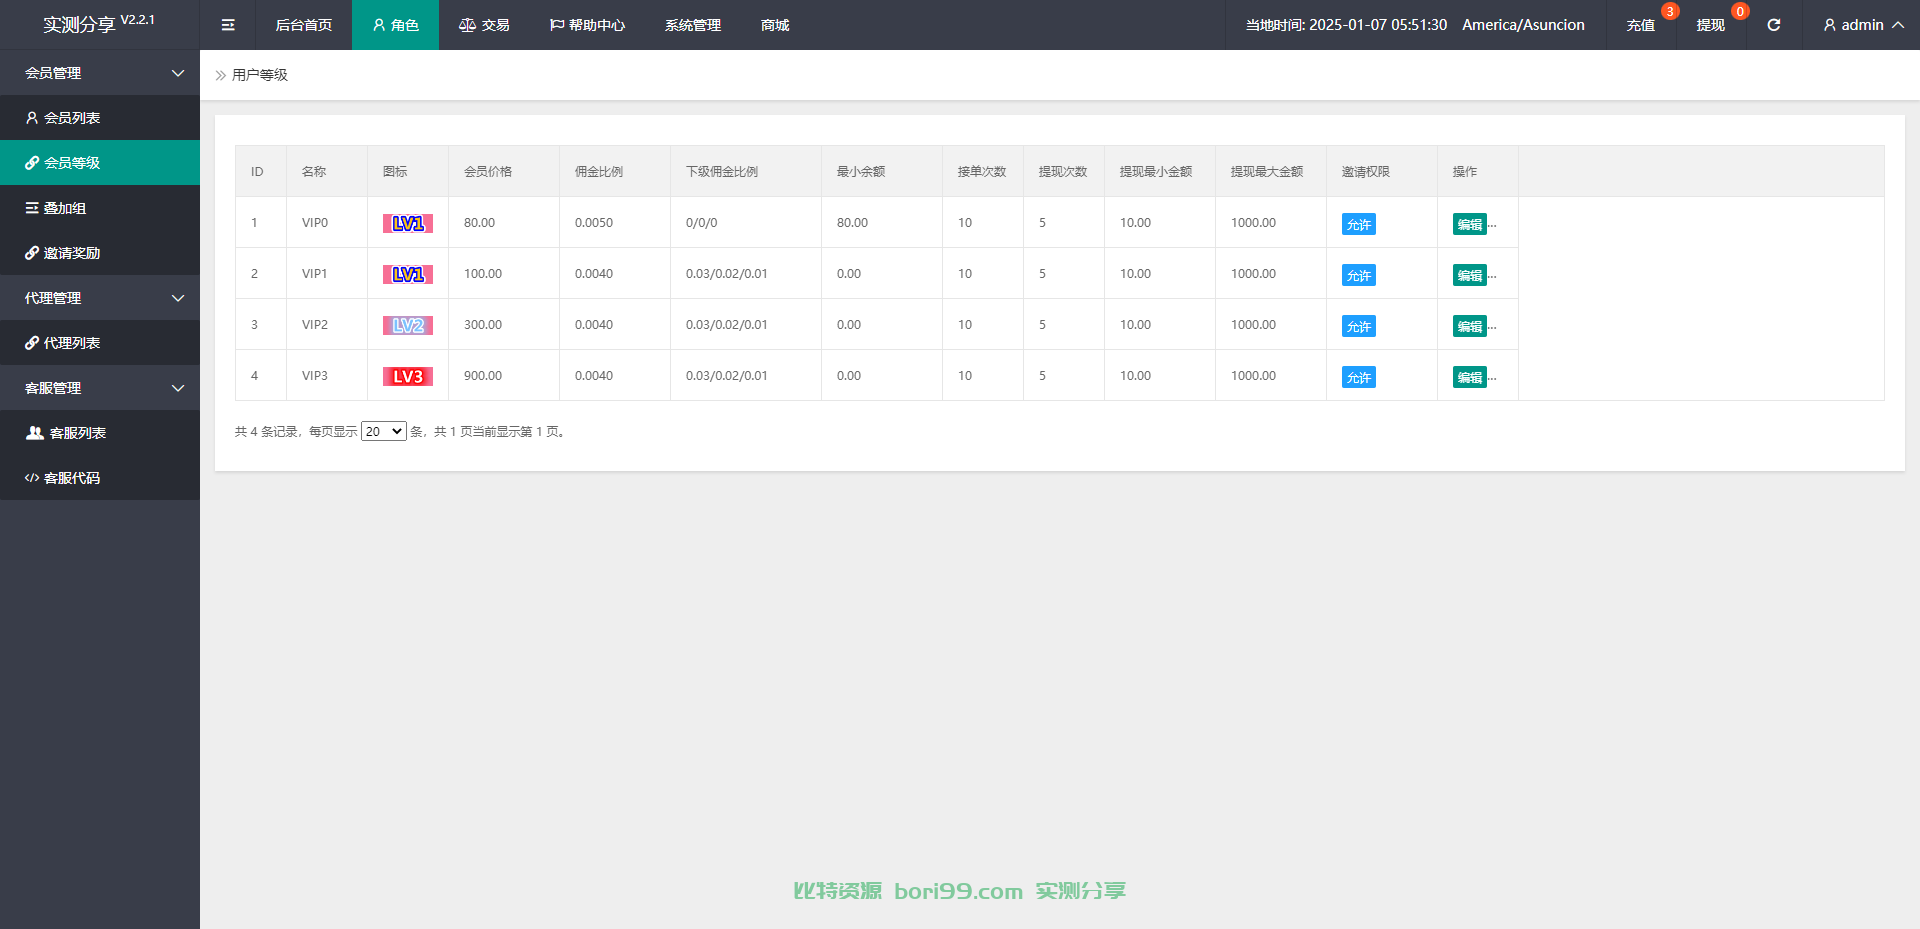This screenshot has width=1920, height=929.
Task: Open 叠加组 in the sidebar
Action: (x=100, y=208)
